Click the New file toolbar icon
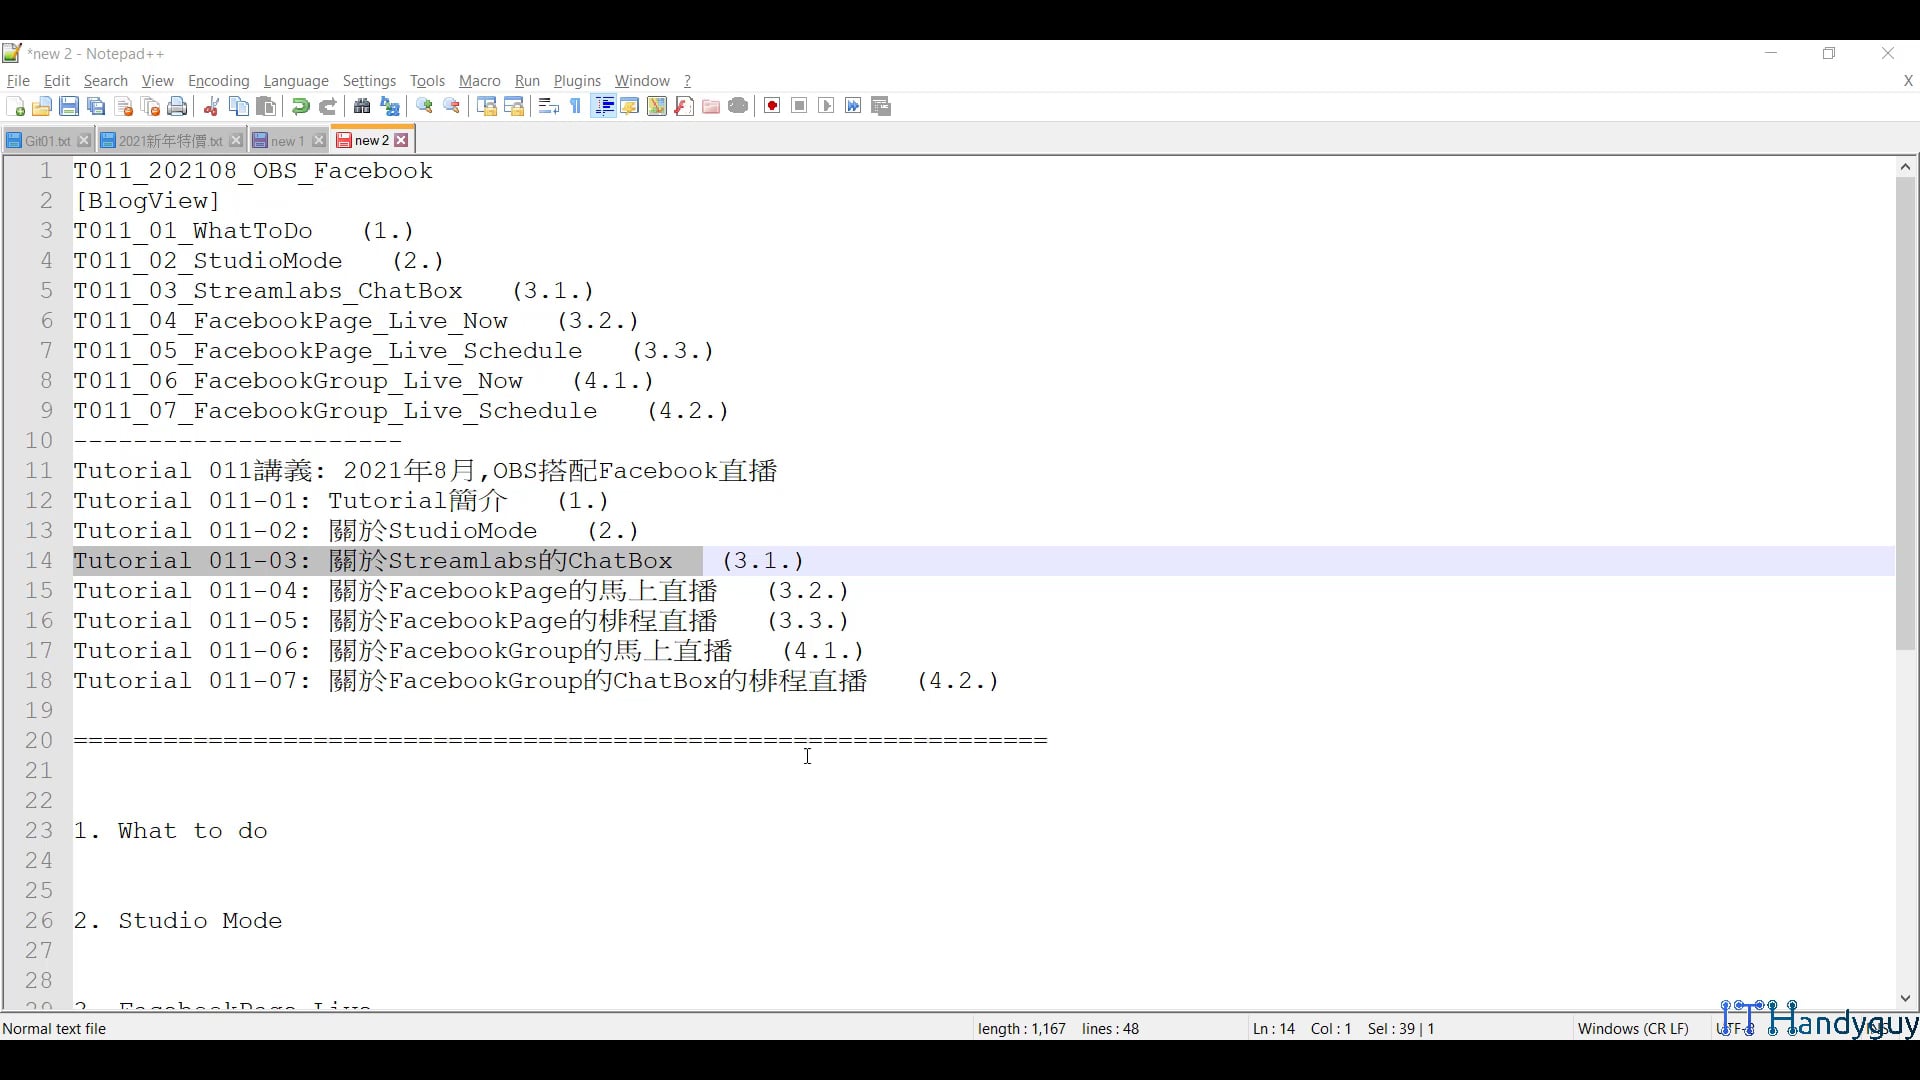 (15, 106)
